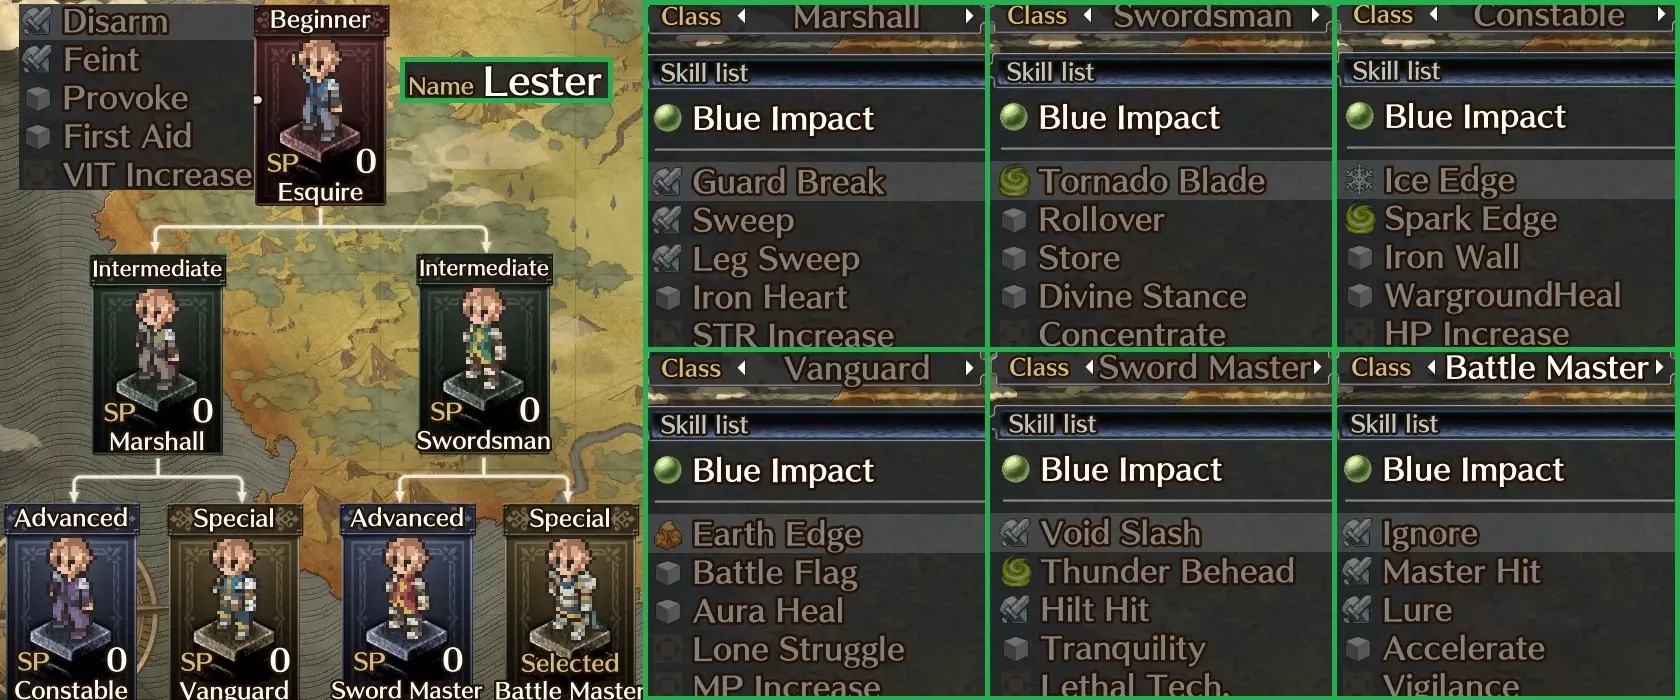The height and width of the screenshot is (700, 1680).
Task: Choose the Swordsman intermediate class card
Action: tap(484, 355)
